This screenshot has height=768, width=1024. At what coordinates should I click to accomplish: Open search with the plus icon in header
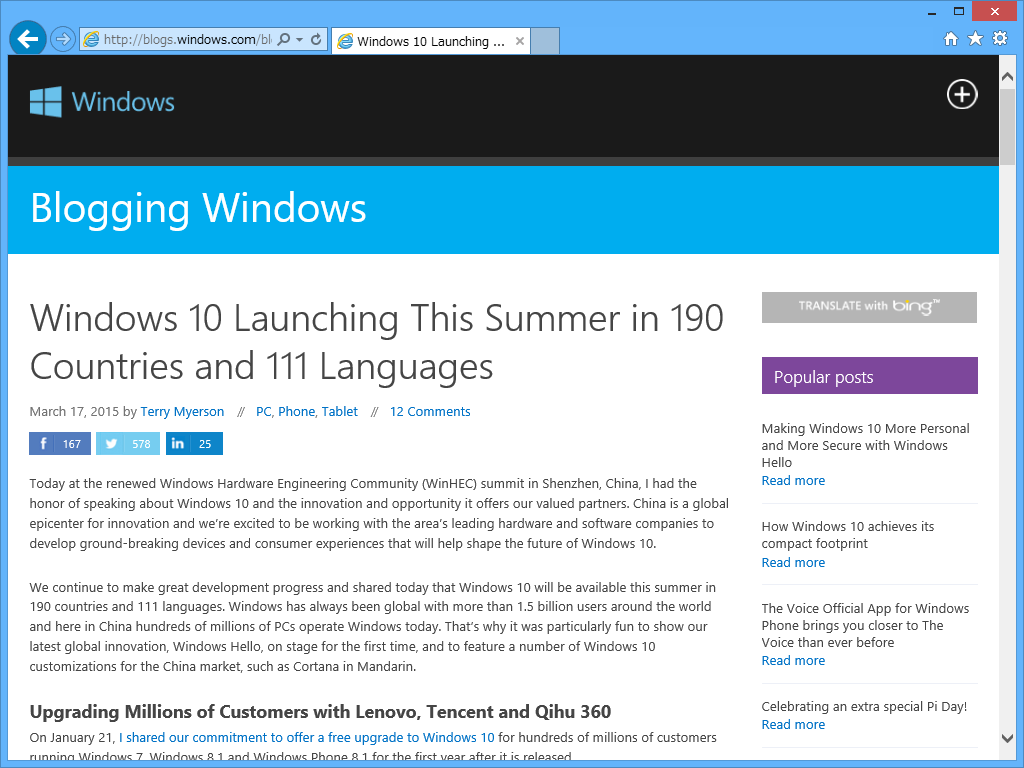click(961, 94)
